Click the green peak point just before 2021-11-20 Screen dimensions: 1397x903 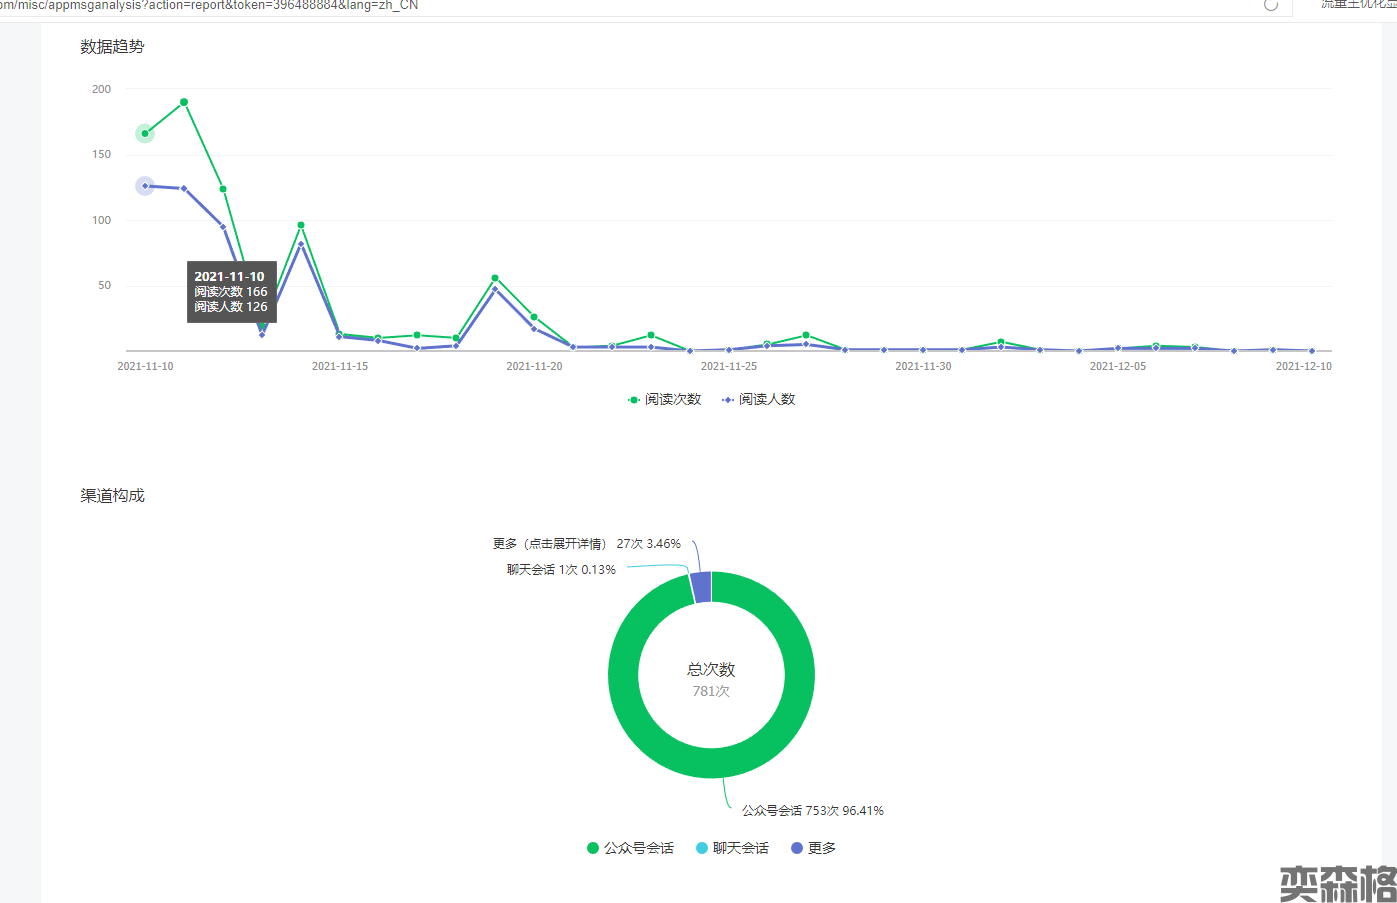[x=495, y=278]
